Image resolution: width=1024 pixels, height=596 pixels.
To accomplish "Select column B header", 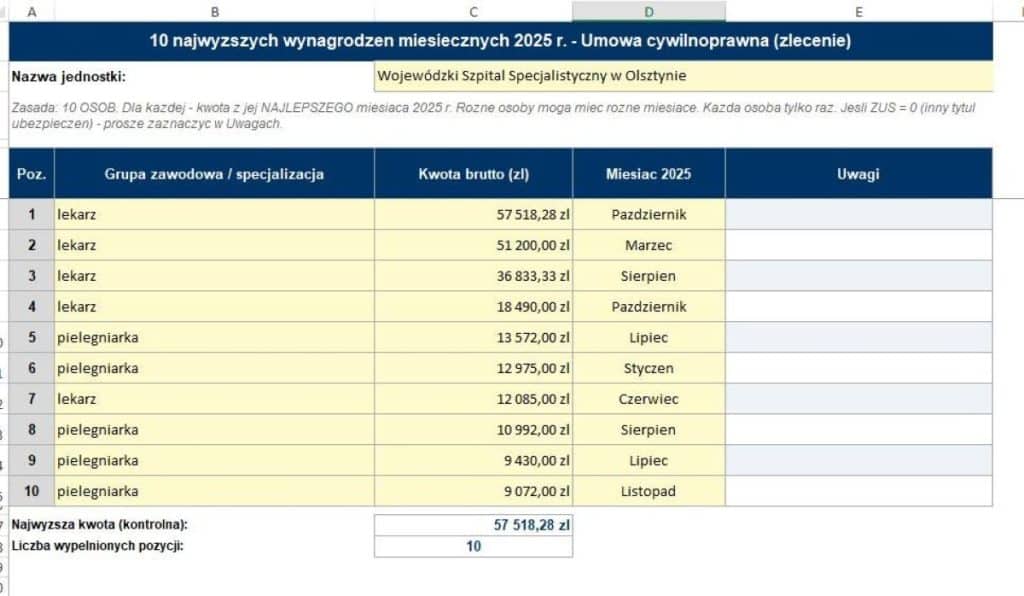I will tap(214, 11).
